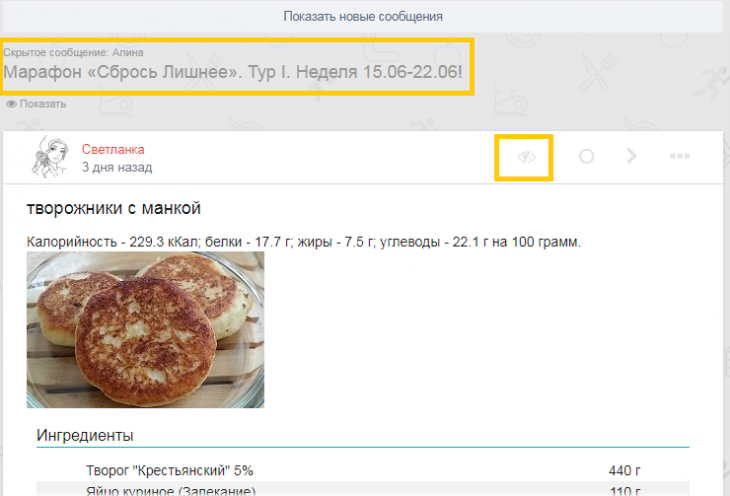Click Светланка's avatar picture

pyautogui.click(x=50, y=157)
